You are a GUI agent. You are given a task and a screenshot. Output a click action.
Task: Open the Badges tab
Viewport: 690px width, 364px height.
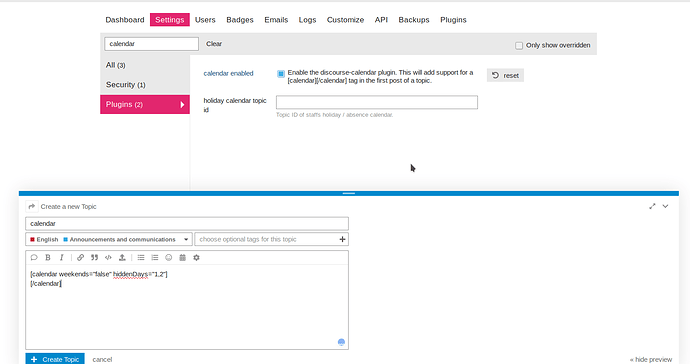(x=240, y=20)
